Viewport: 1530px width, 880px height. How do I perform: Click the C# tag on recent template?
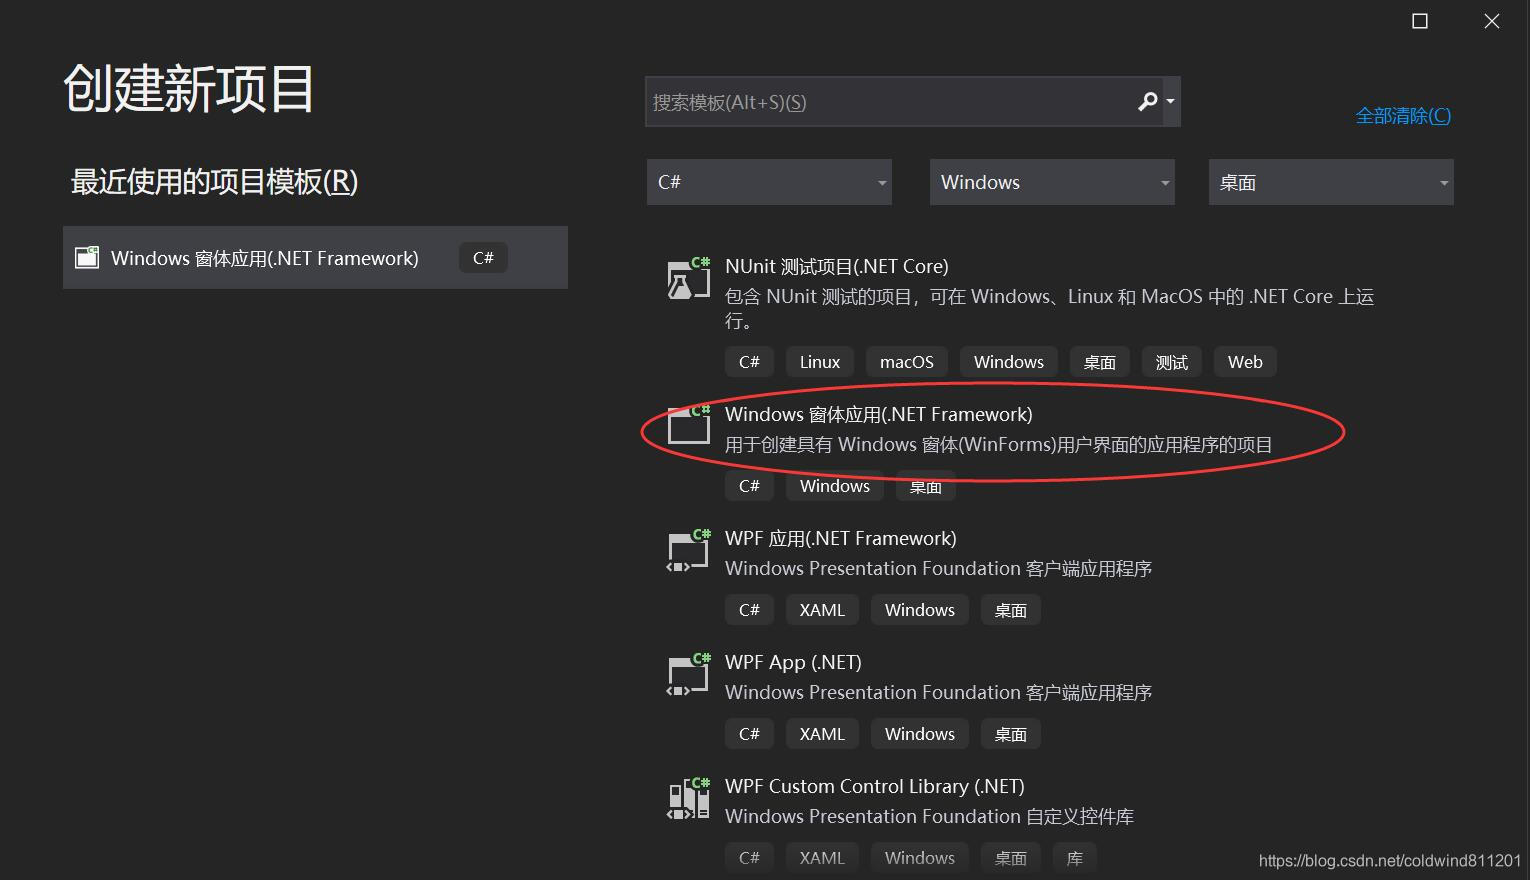click(x=483, y=258)
